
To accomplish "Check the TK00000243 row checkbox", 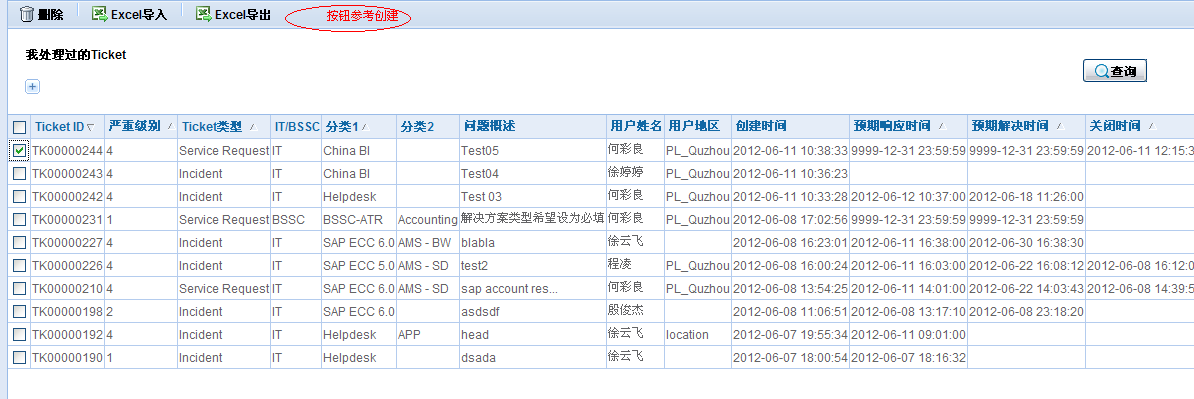I will [20, 174].
